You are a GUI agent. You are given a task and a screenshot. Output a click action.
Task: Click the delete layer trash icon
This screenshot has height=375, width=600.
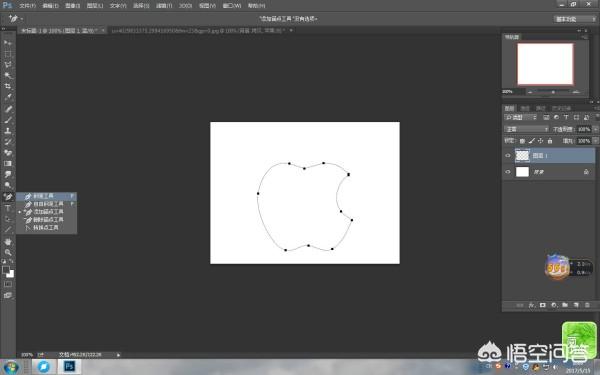coord(587,305)
